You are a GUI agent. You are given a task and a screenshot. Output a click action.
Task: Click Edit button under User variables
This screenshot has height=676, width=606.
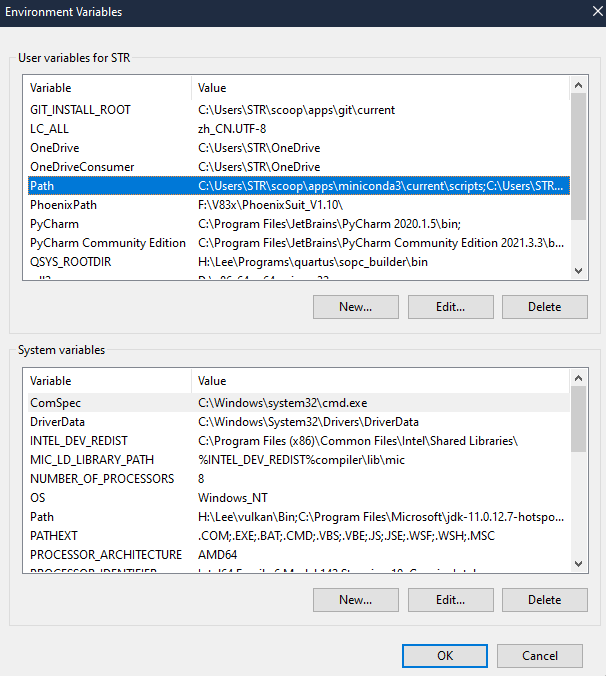450,307
